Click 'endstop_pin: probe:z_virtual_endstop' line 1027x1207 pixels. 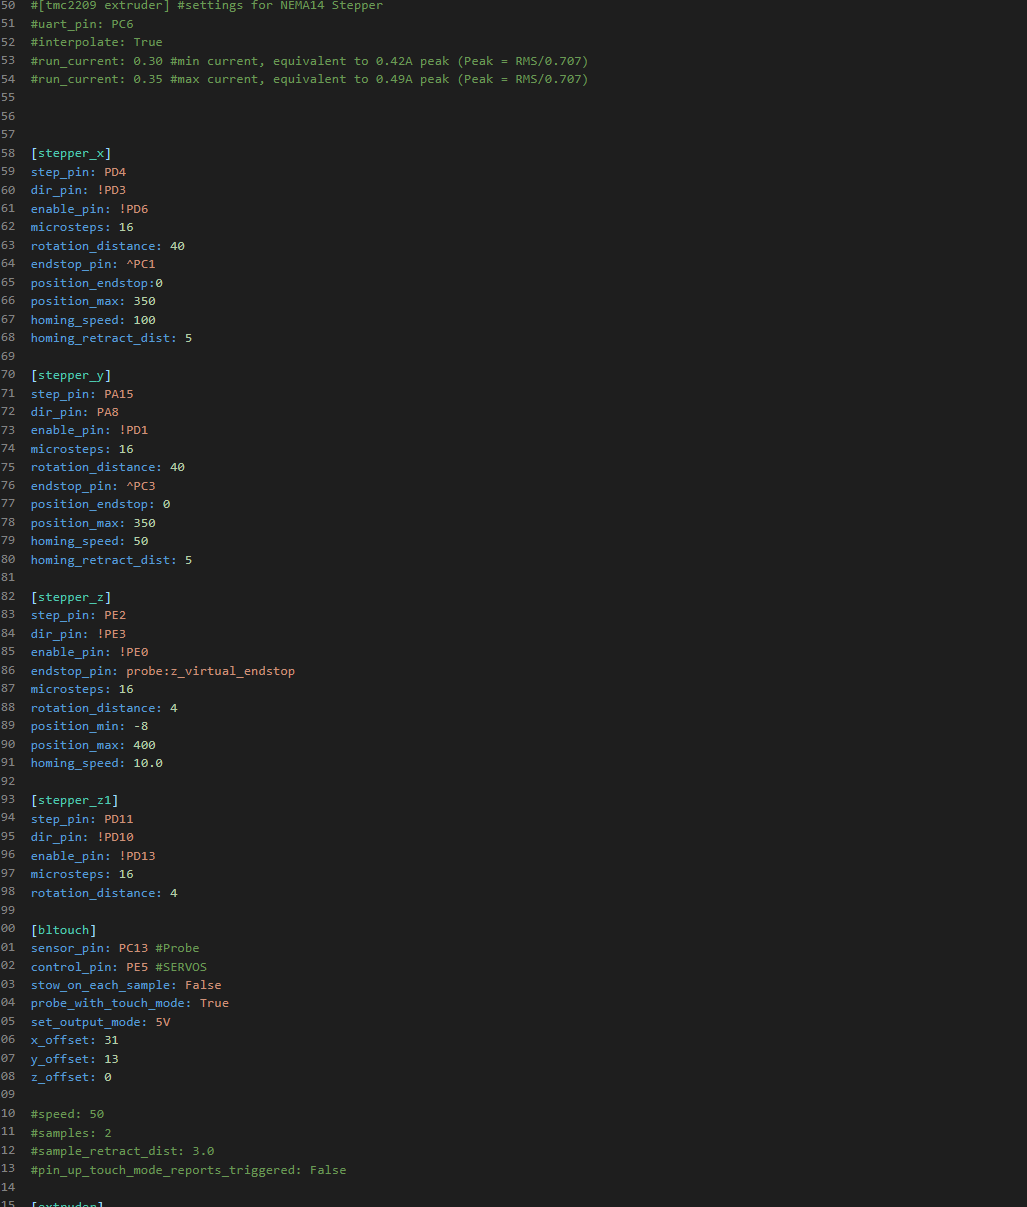click(x=163, y=671)
